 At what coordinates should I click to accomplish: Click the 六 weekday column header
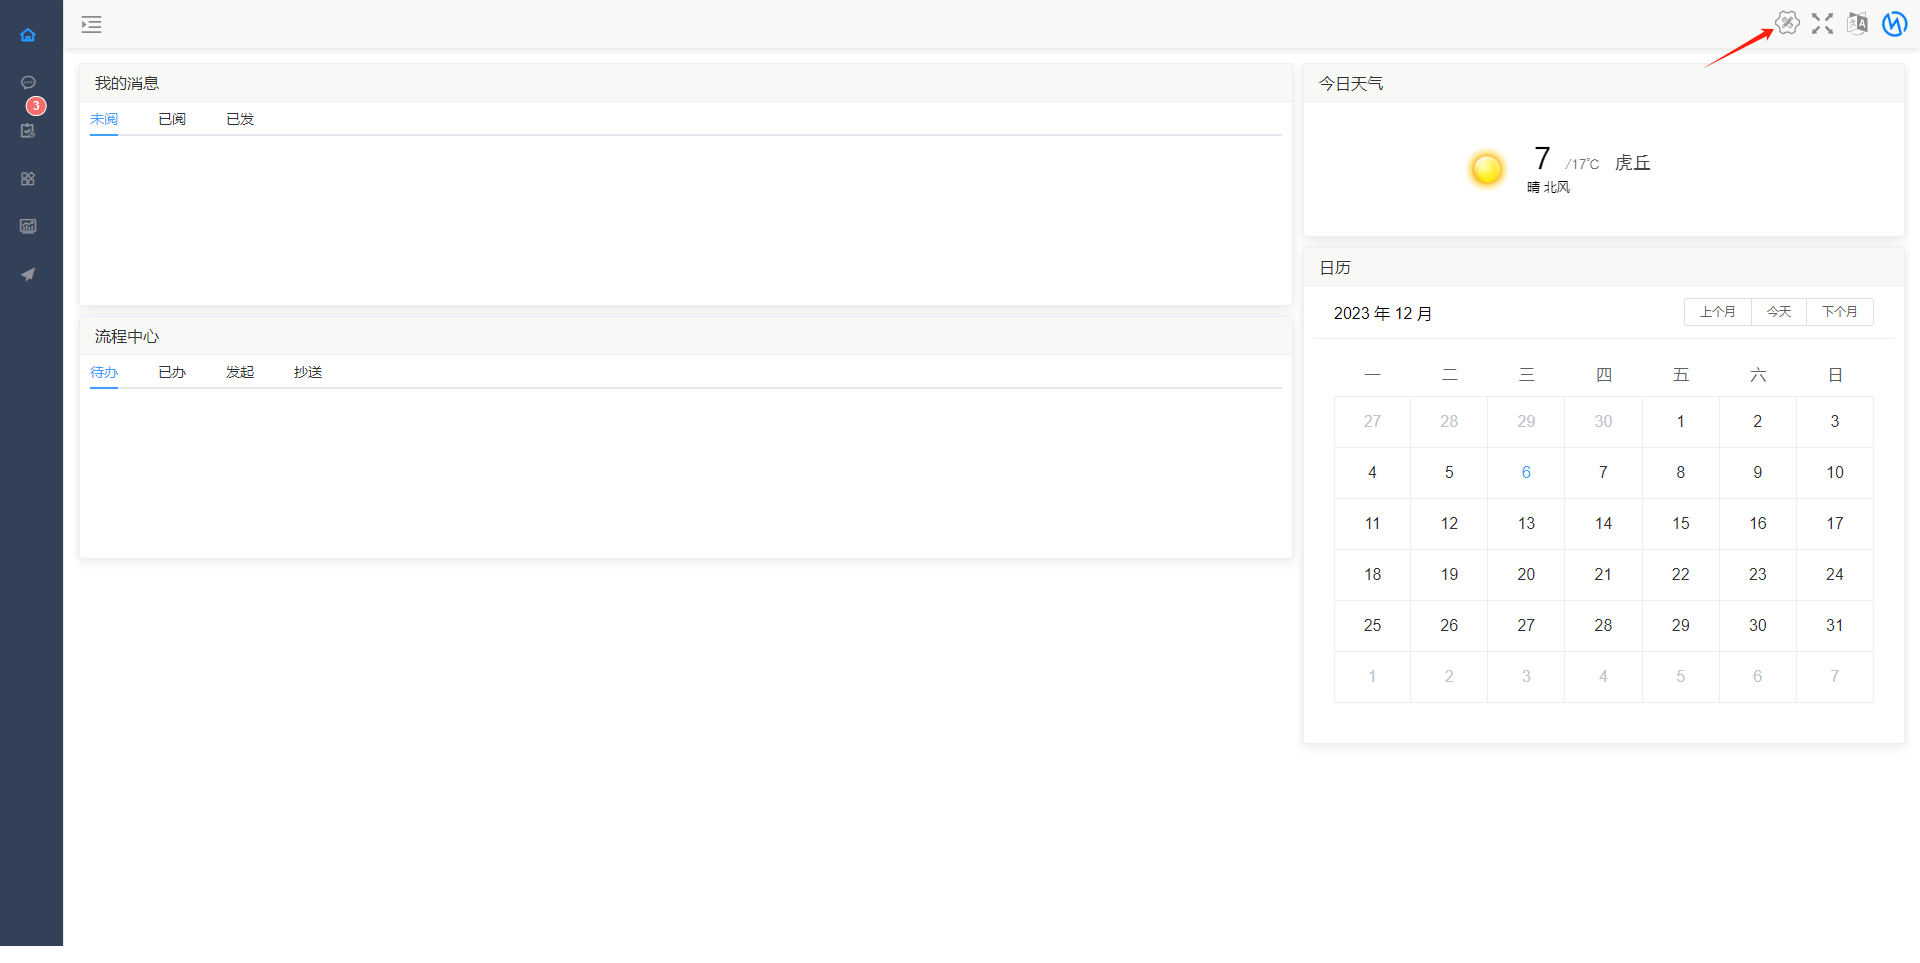point(1758,374)
